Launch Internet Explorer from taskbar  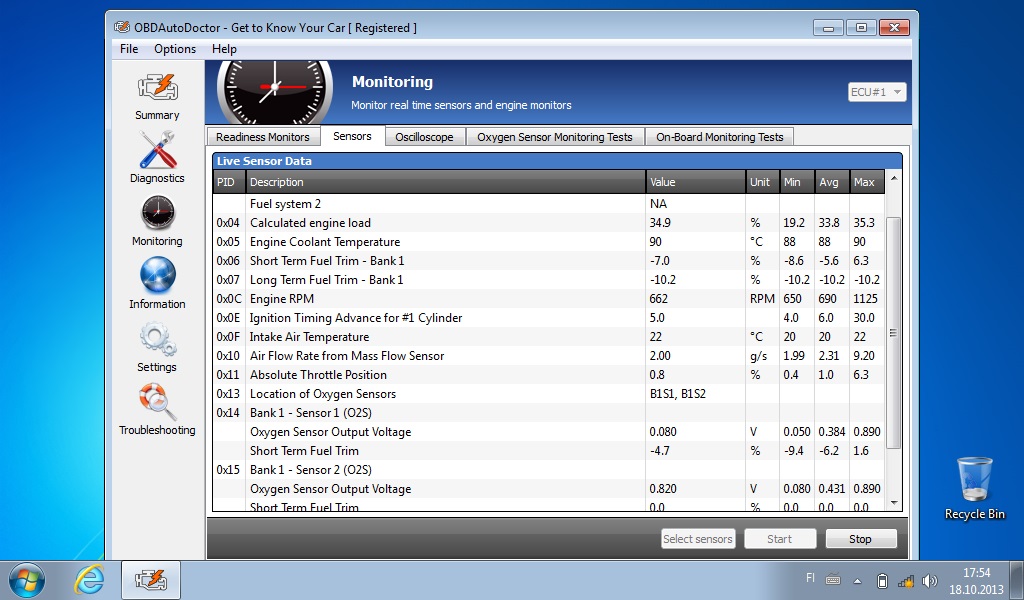(x=89, y=580)
